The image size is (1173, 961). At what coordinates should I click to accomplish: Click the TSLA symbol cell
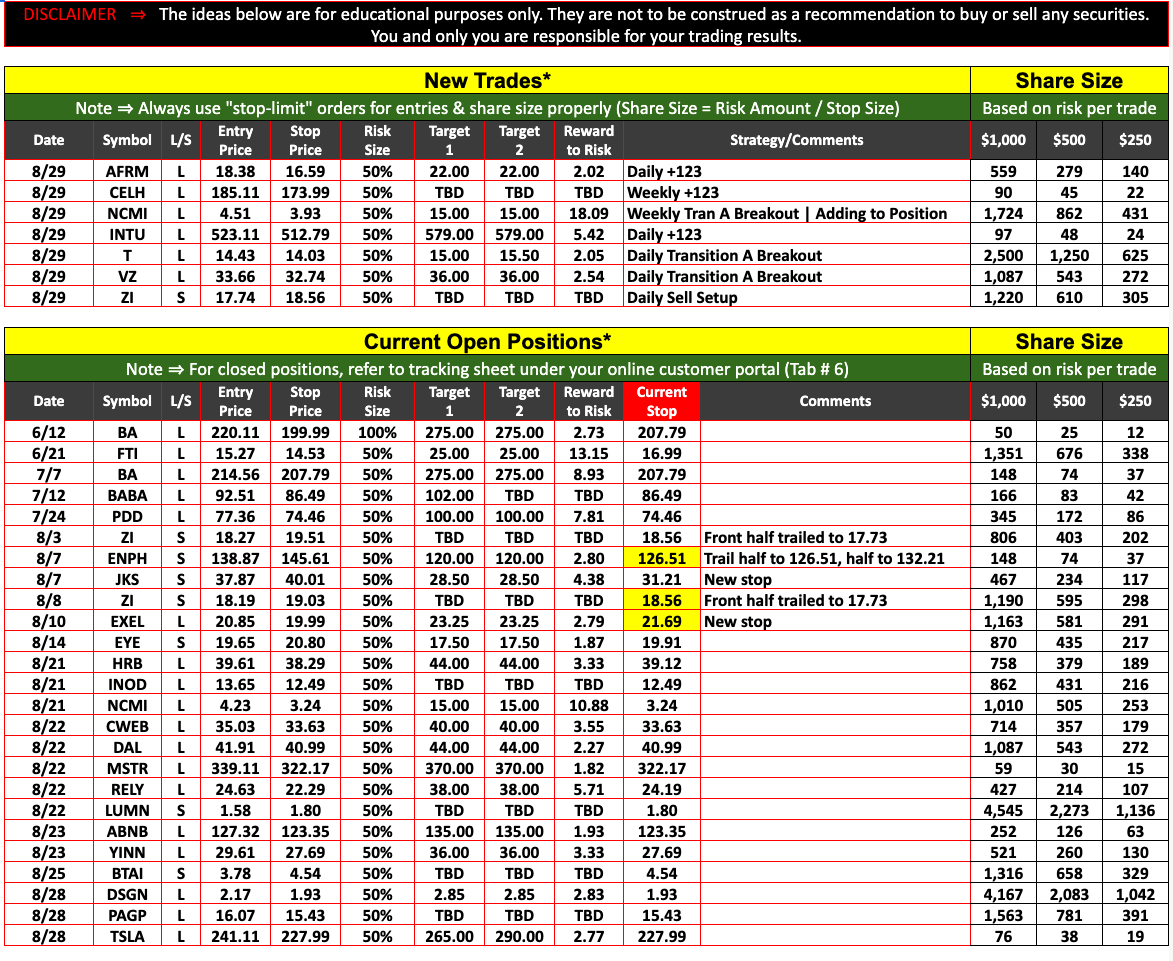click(127, 937)
